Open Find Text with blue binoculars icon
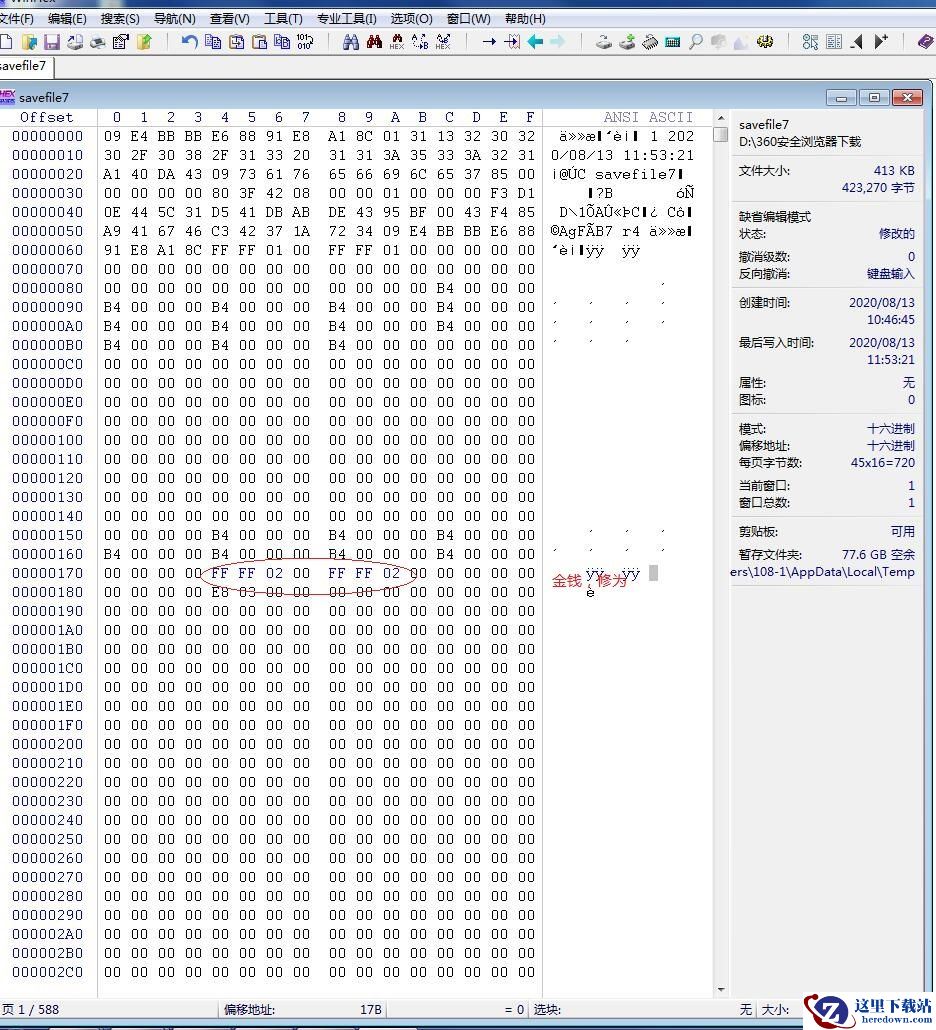Viewport: 936px width, 1030px height. click(x=351, y=42)
